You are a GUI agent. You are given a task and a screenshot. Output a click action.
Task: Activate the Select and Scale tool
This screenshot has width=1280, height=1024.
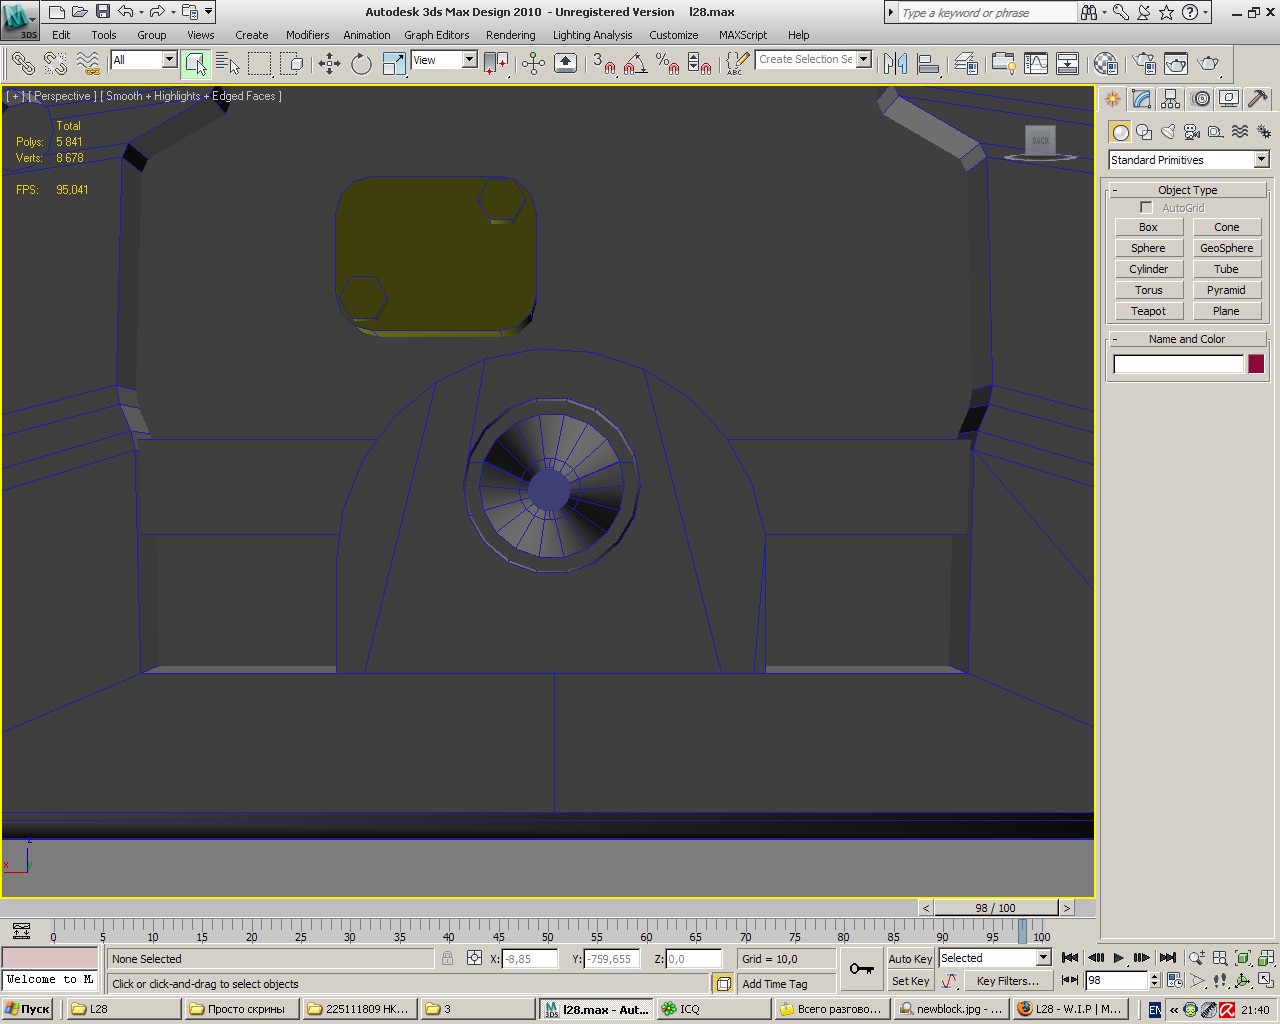[394, 64]
